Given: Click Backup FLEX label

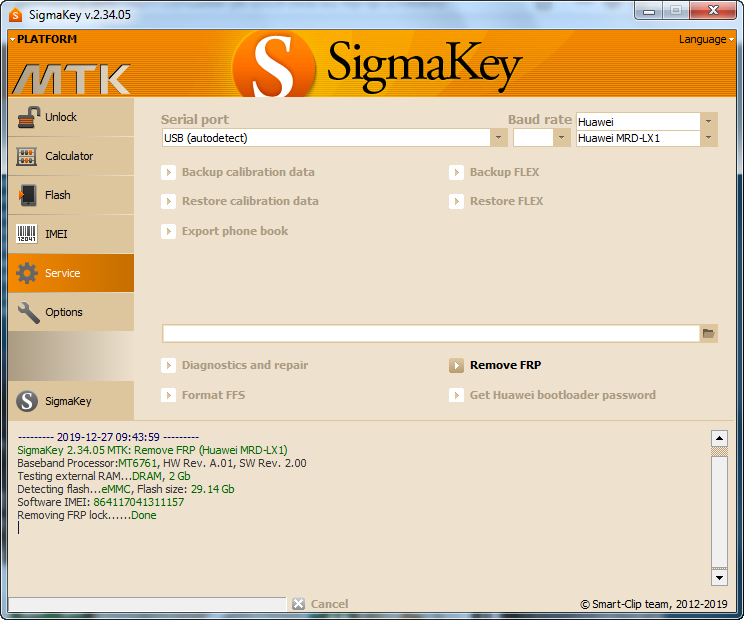Looking at the screenshot, I should point(504,172).
